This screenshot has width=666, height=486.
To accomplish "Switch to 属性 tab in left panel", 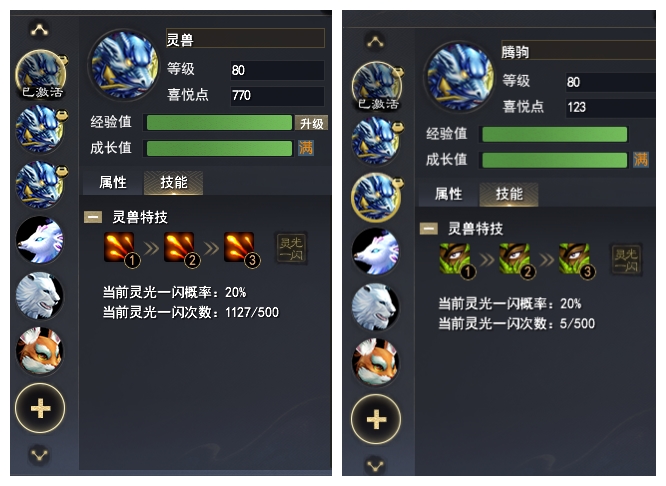I will pyautogui.click(x=113, y=183).
